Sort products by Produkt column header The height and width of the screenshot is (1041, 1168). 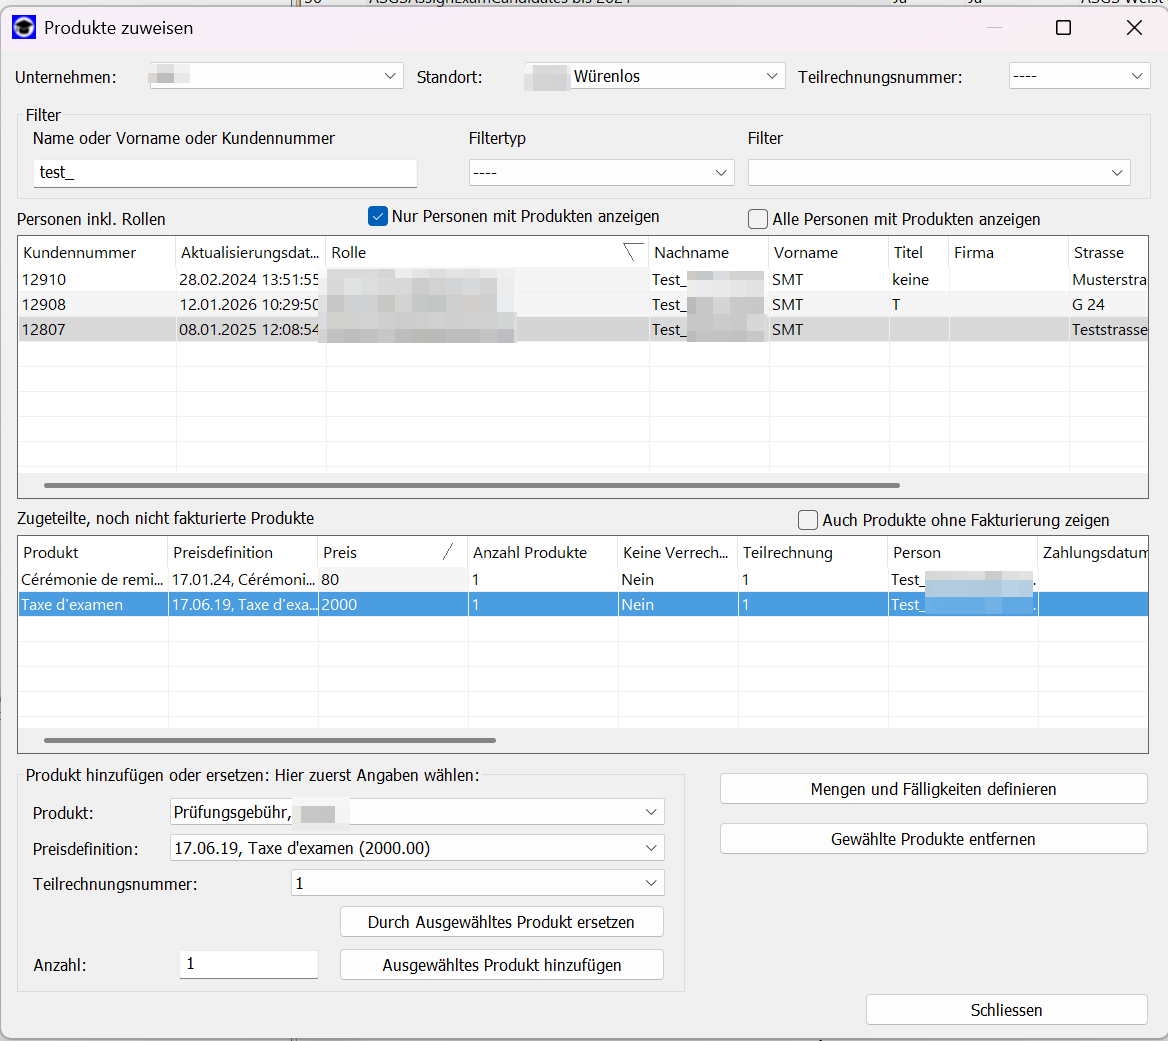tap(93, 553)
